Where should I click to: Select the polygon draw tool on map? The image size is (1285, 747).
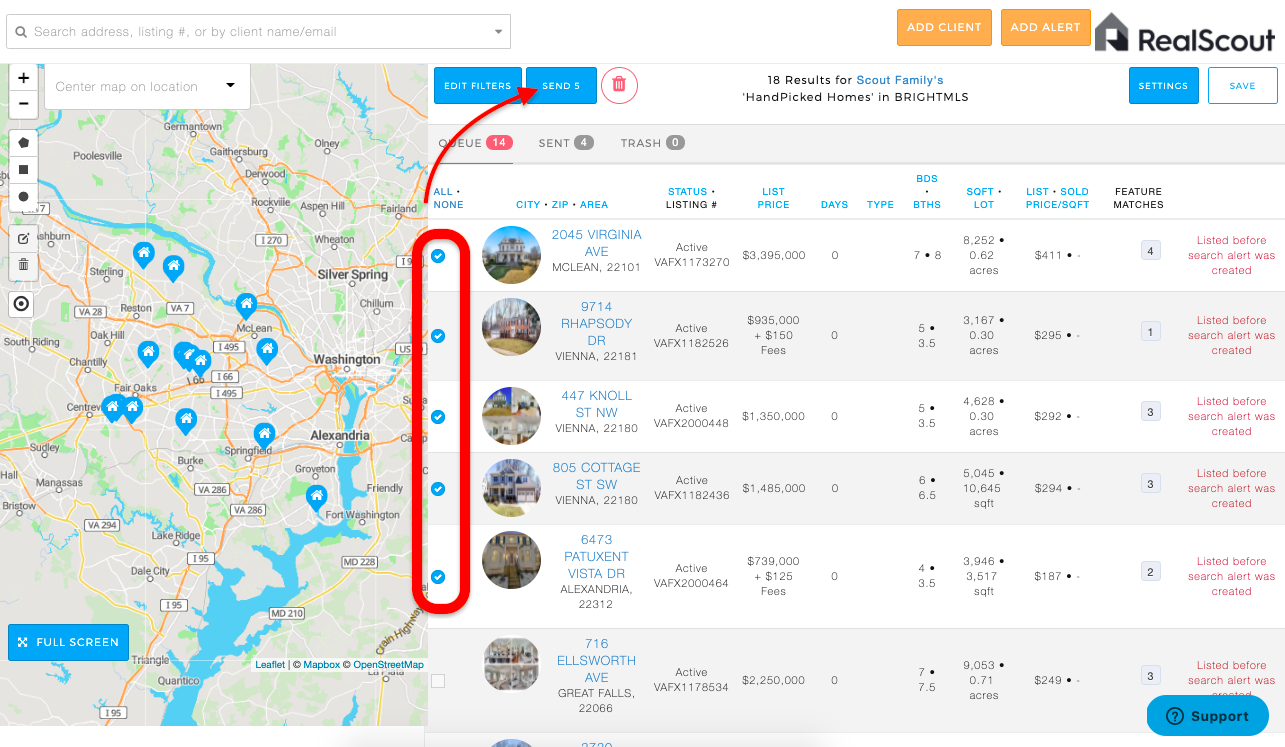click(23, 143)
